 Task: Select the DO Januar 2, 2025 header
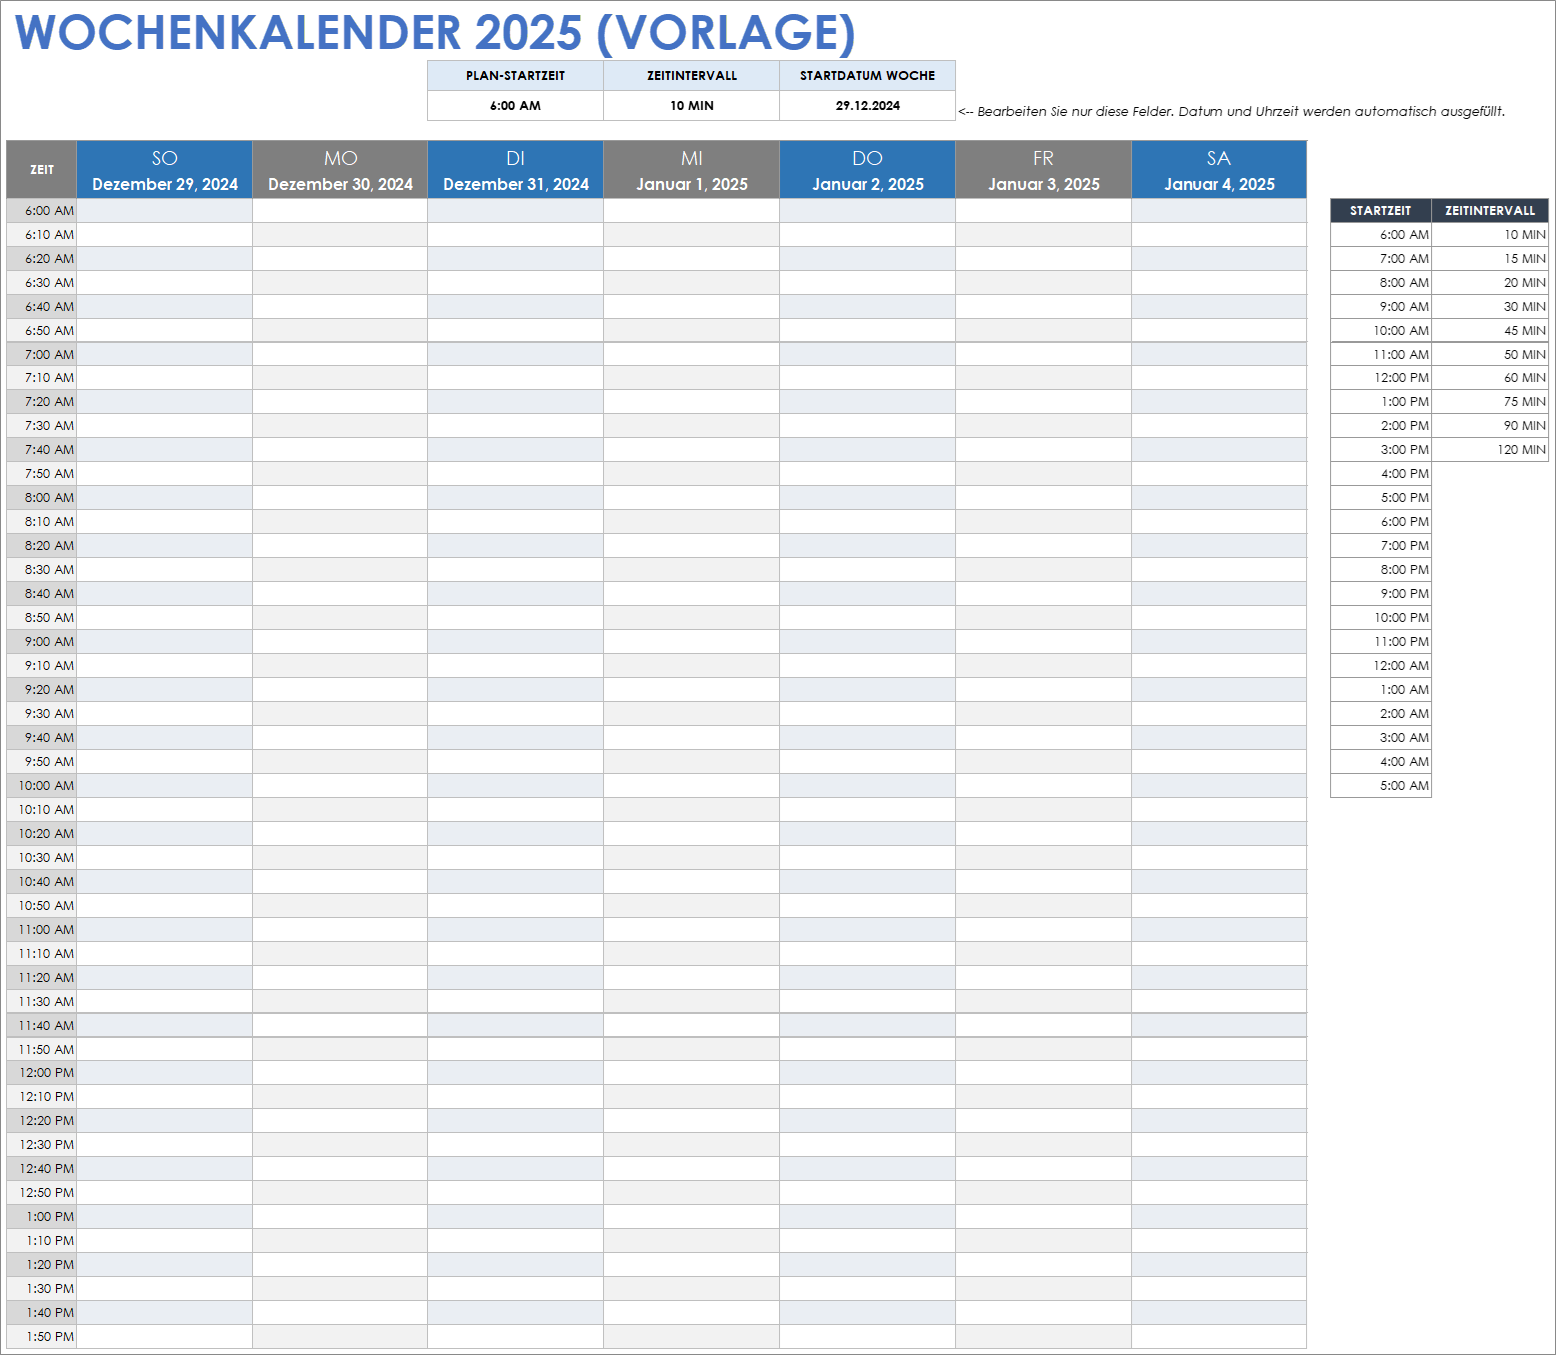pyautogui.click(x=867, y=170)
